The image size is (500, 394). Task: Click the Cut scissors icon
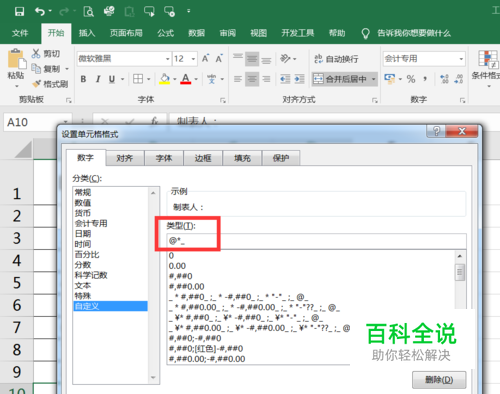(36, 53)
